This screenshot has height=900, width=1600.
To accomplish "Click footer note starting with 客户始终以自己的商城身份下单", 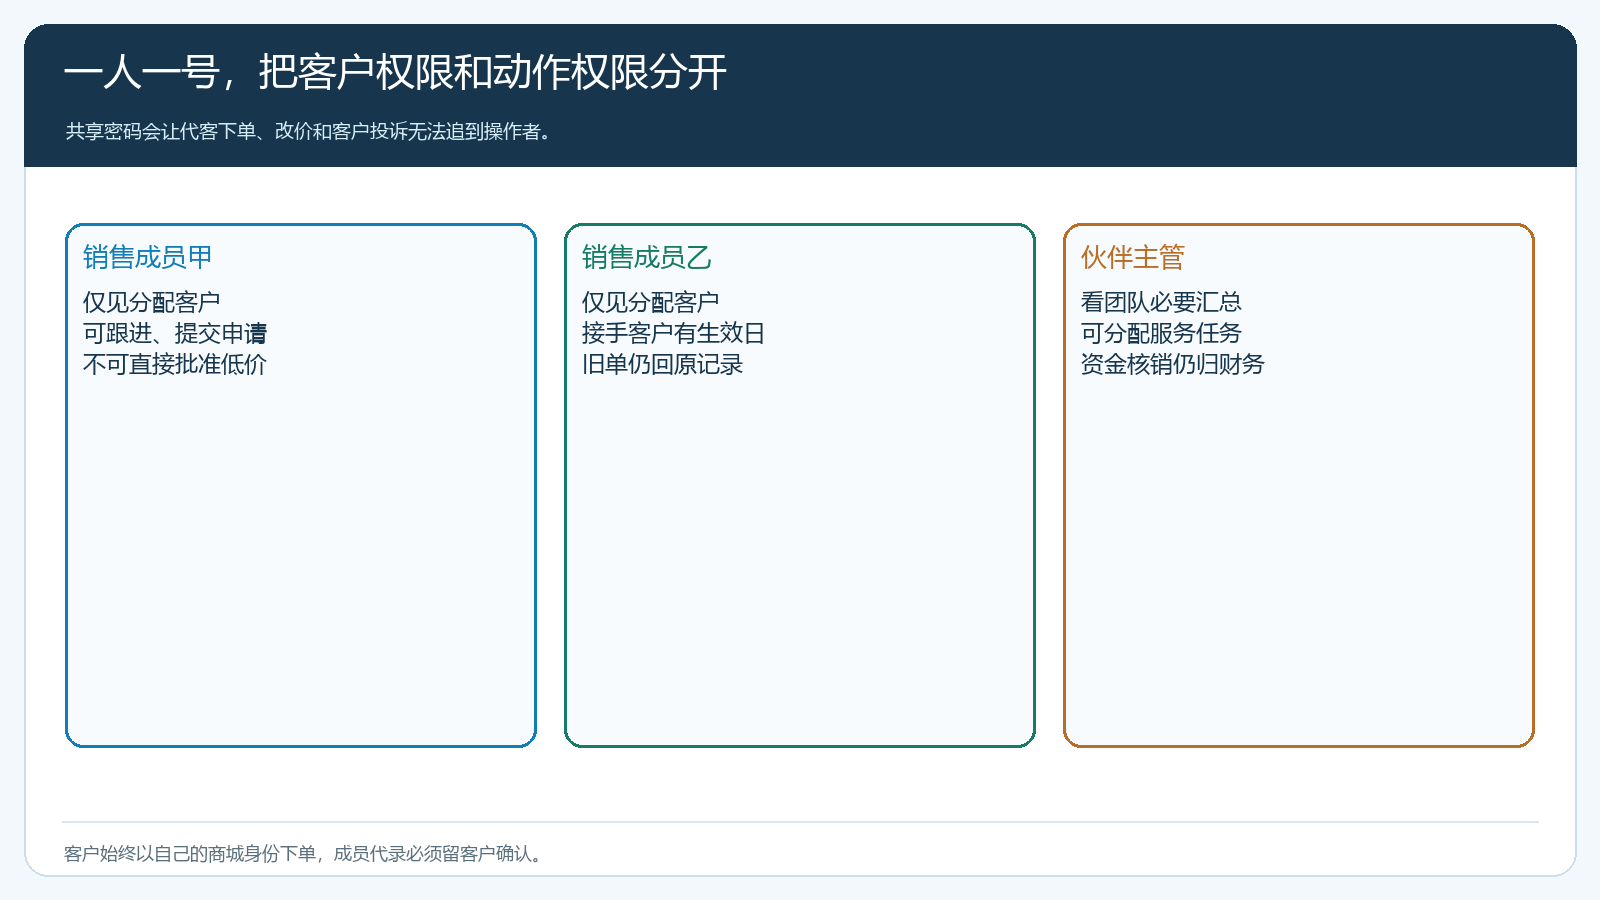I will point(305,854).
